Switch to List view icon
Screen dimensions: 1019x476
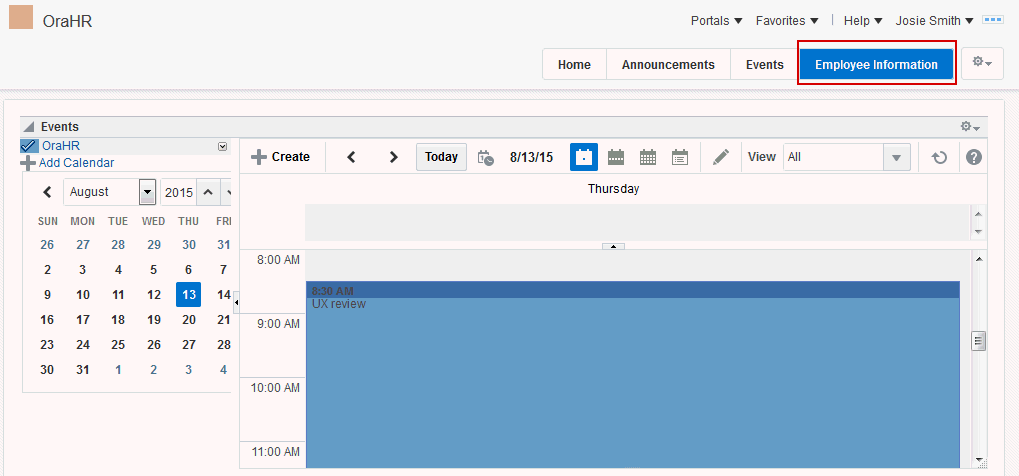(x=680, y=157)
